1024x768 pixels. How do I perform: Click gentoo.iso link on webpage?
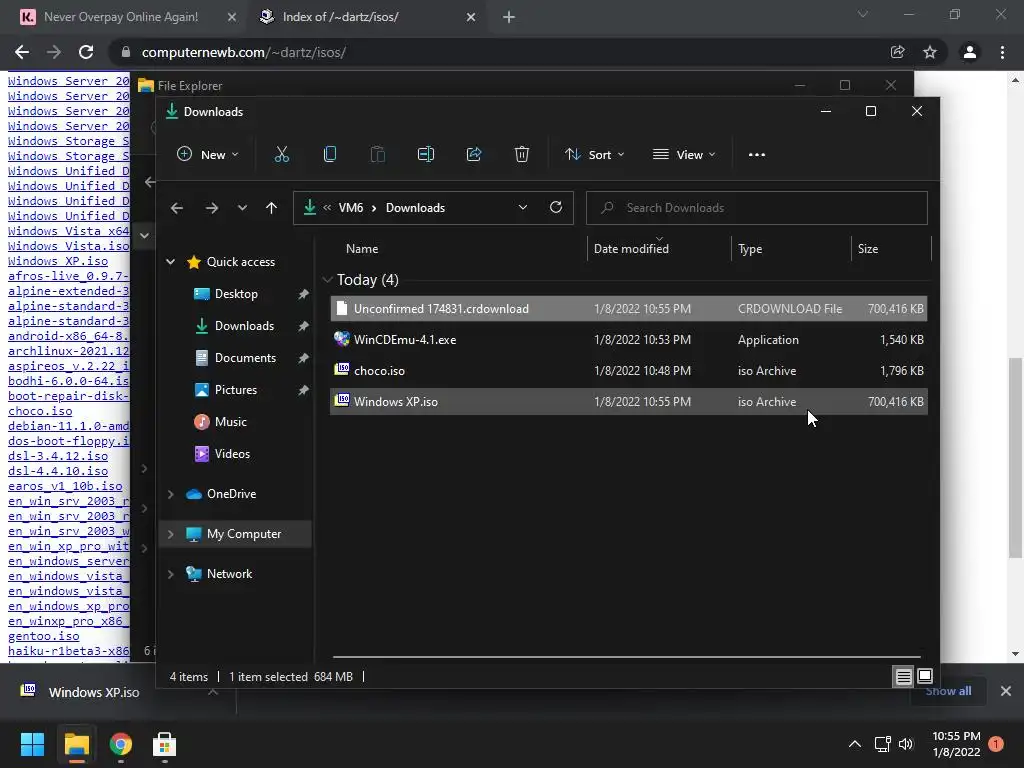pos(44,636)
